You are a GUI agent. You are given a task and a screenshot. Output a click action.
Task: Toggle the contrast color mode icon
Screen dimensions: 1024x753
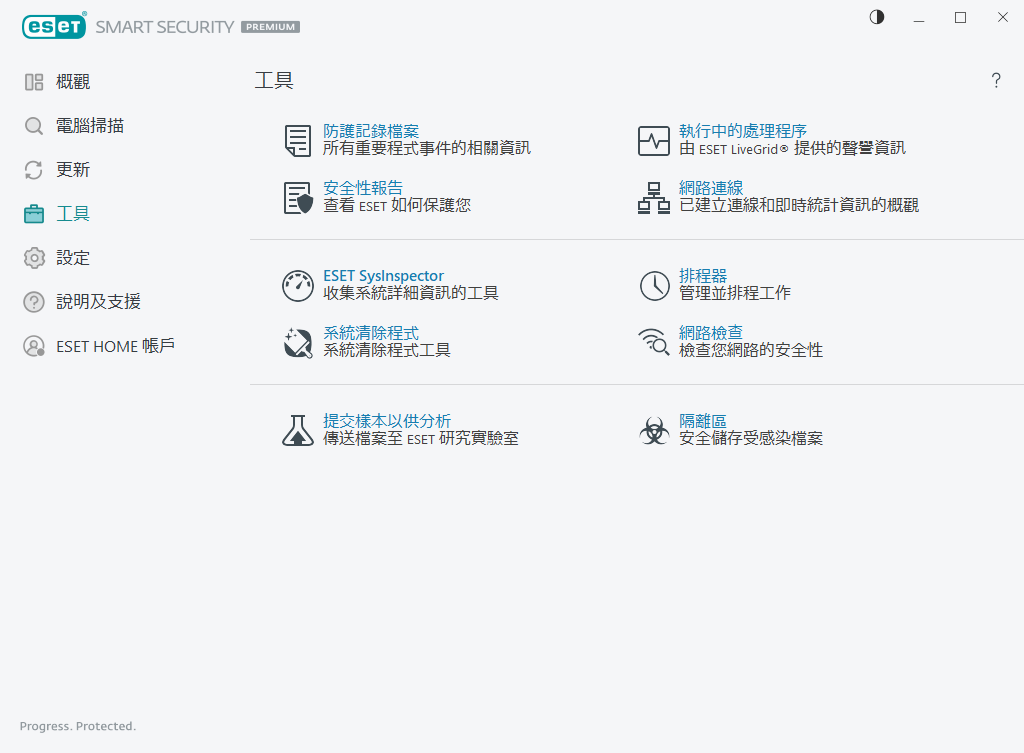click(876, 17)
